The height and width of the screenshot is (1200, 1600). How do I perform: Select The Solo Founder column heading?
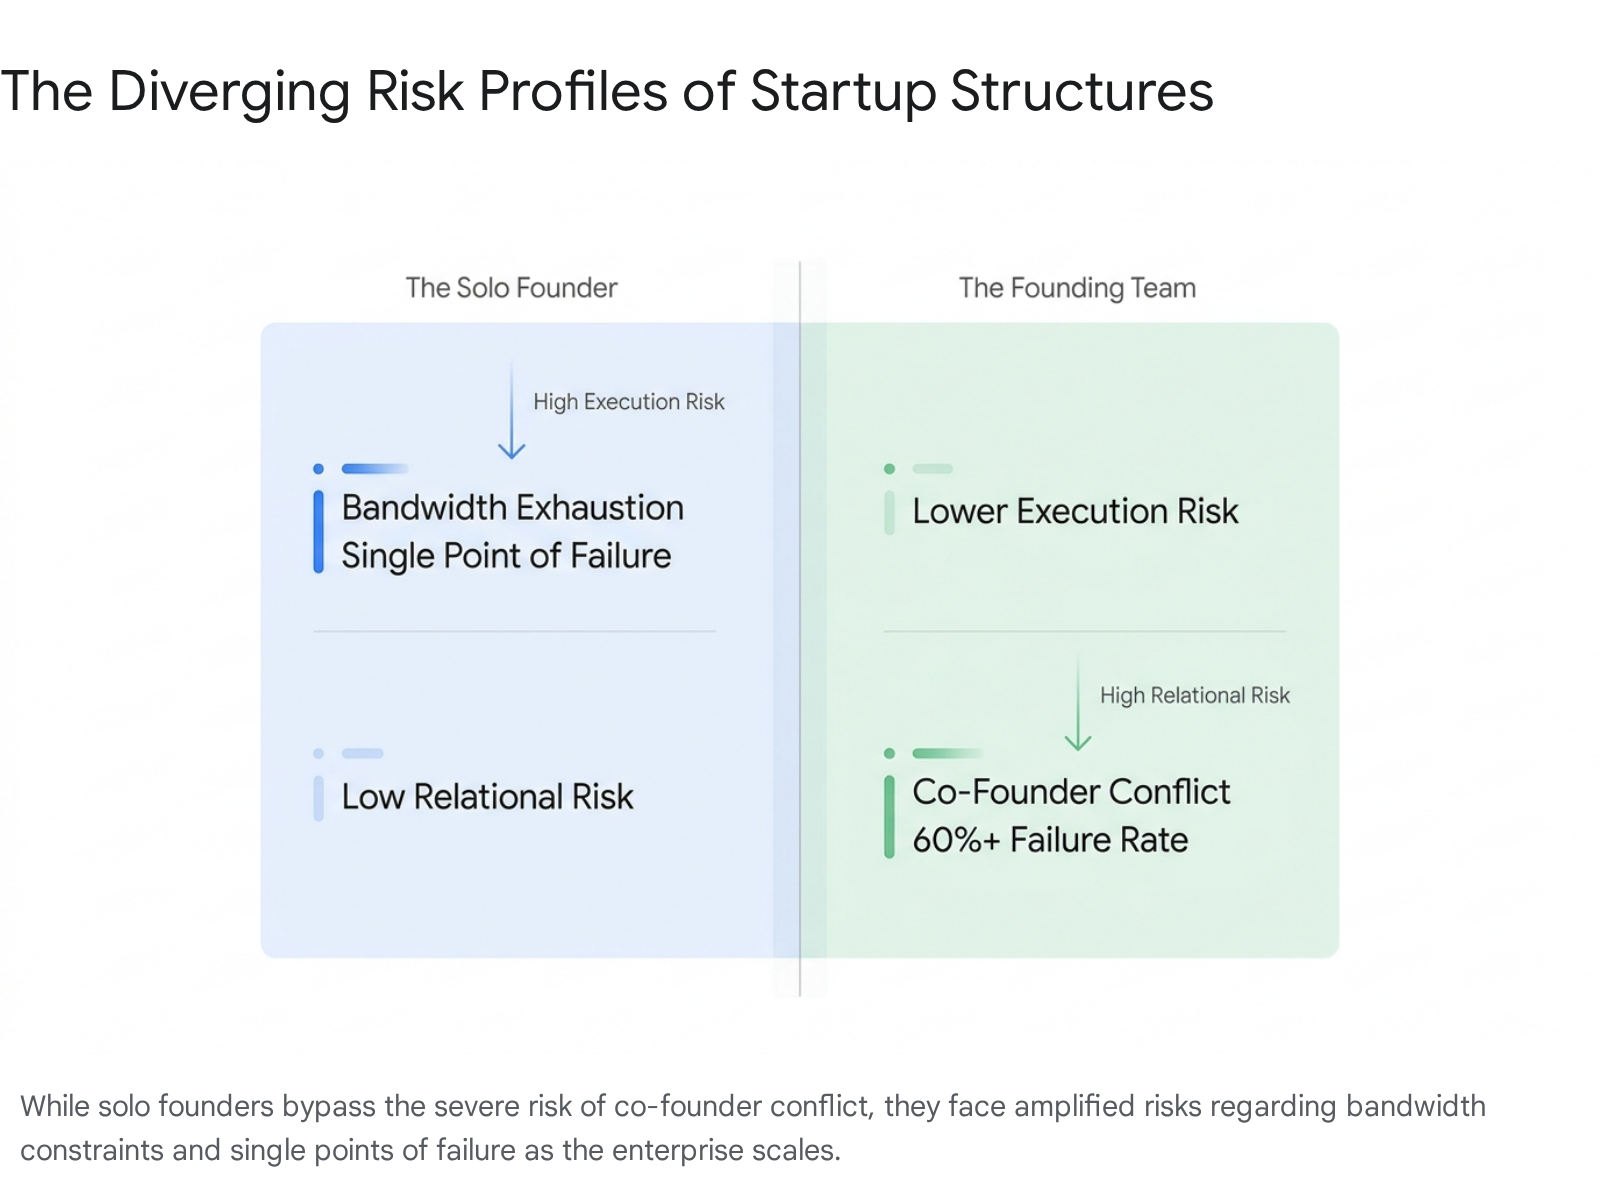[x=511, y=288]
